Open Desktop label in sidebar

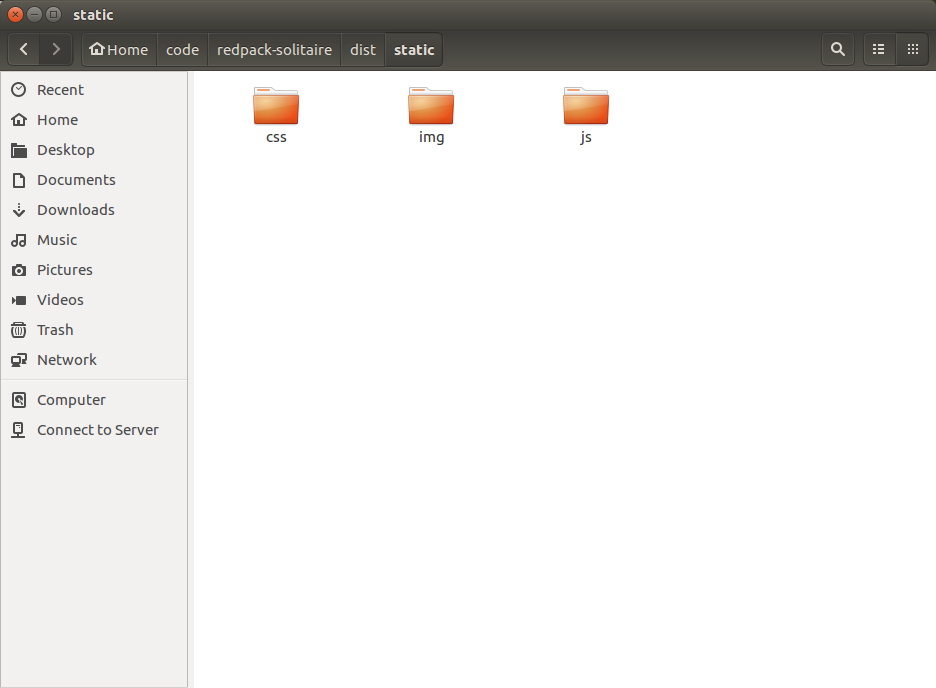66,150
